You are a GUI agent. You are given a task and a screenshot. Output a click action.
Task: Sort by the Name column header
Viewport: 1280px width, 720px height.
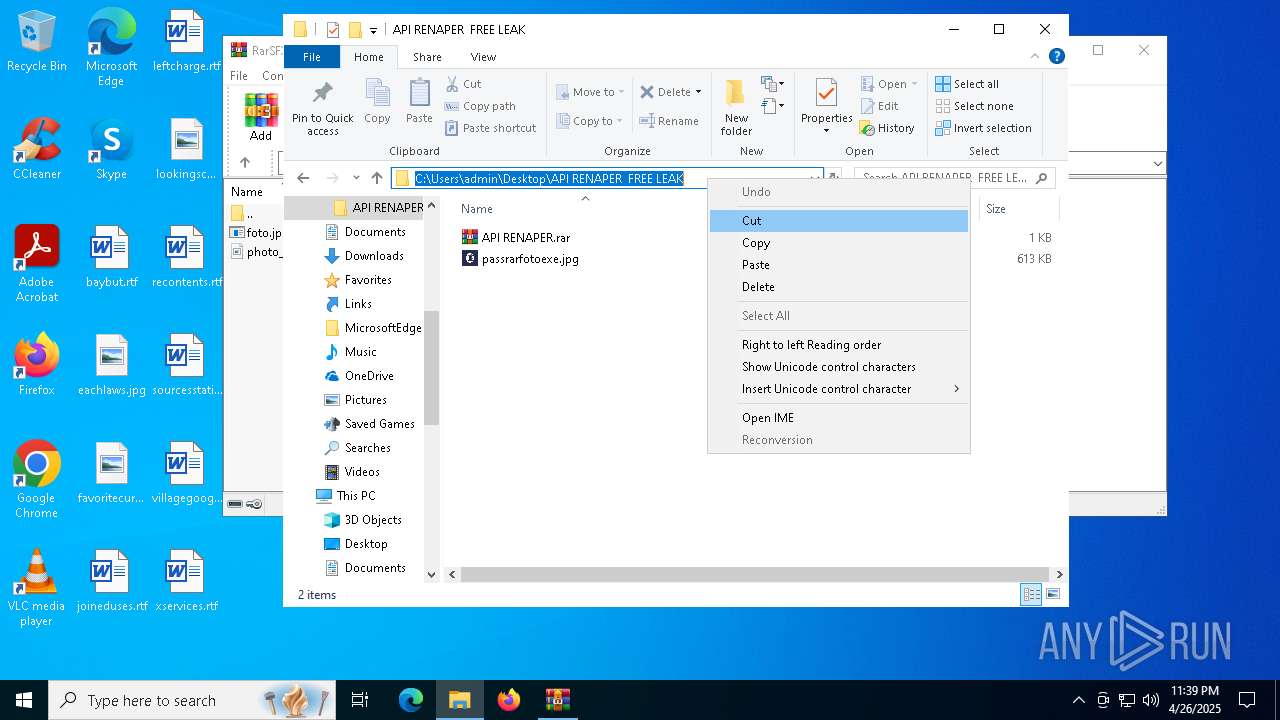tap(477, 209)
